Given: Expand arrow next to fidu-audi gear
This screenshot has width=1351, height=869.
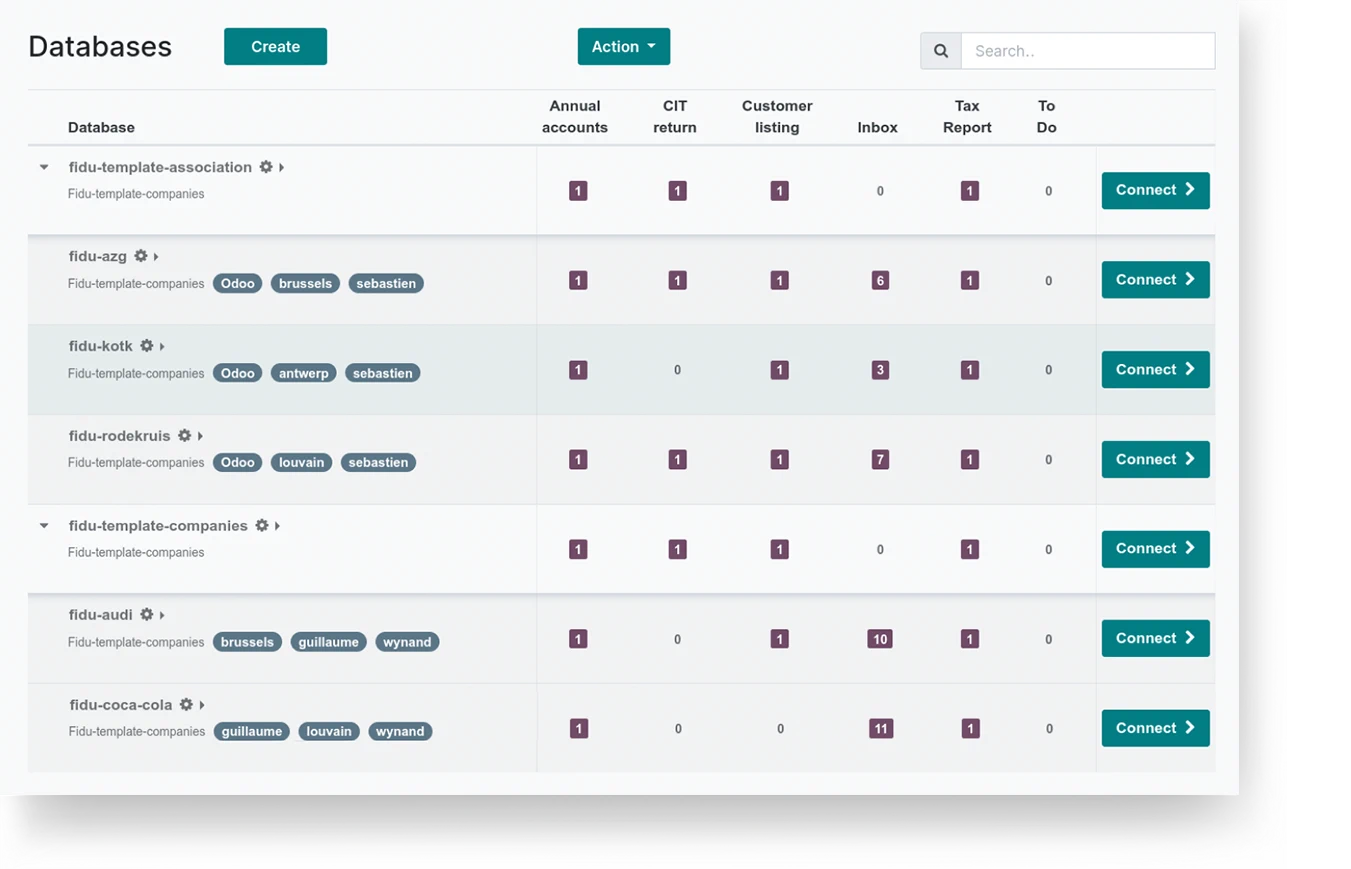Looking at the screenshot, I should point(162,615).
